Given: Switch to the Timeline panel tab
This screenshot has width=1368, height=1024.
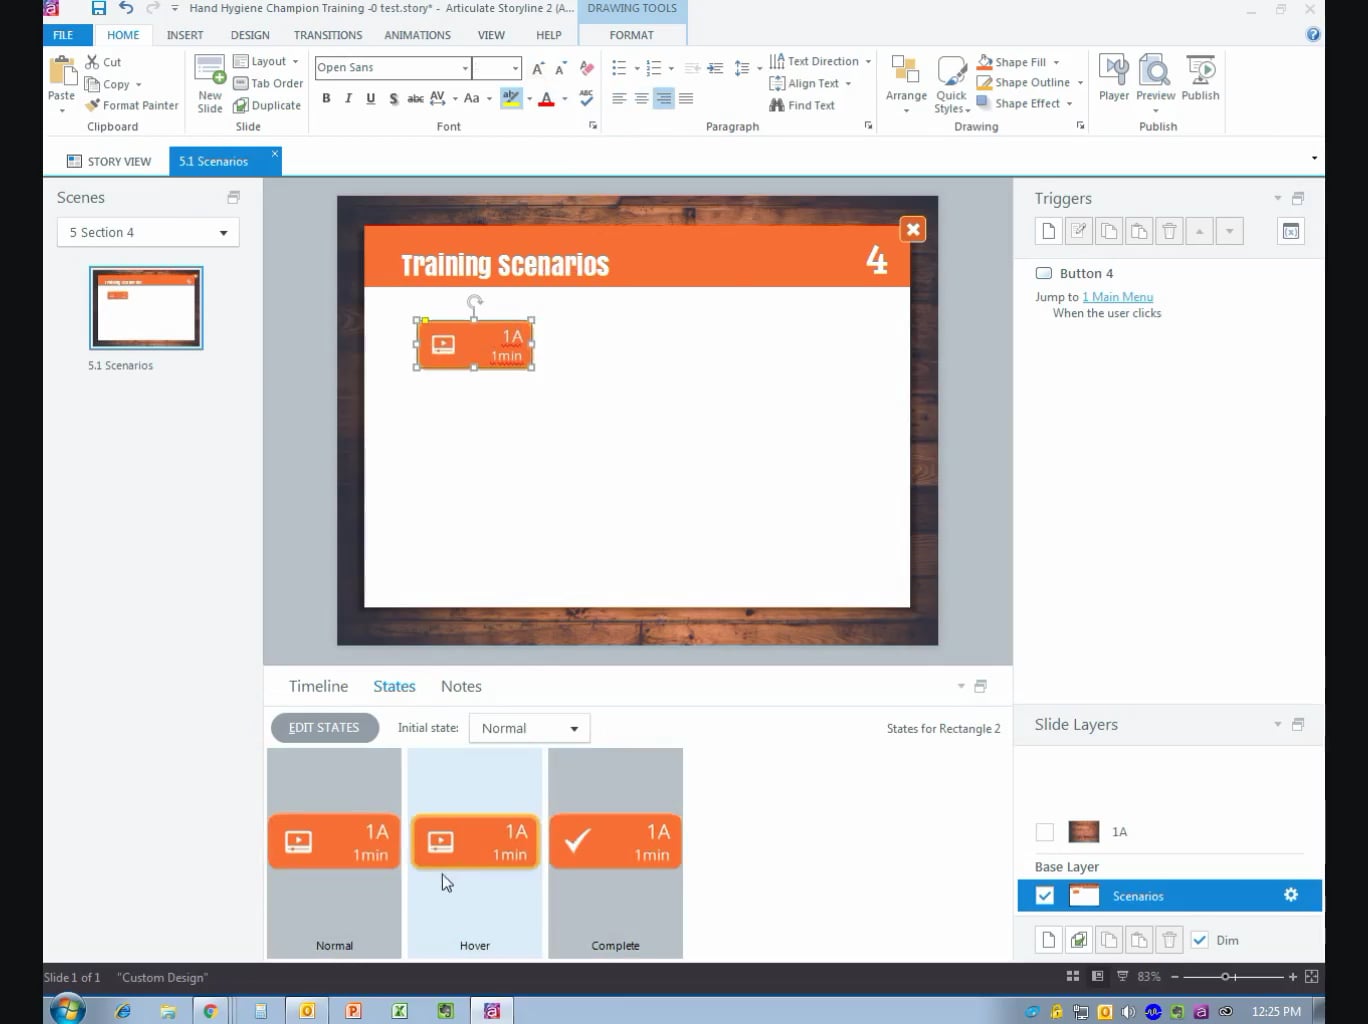Looking at the screenshot, I should pos(318,686).
